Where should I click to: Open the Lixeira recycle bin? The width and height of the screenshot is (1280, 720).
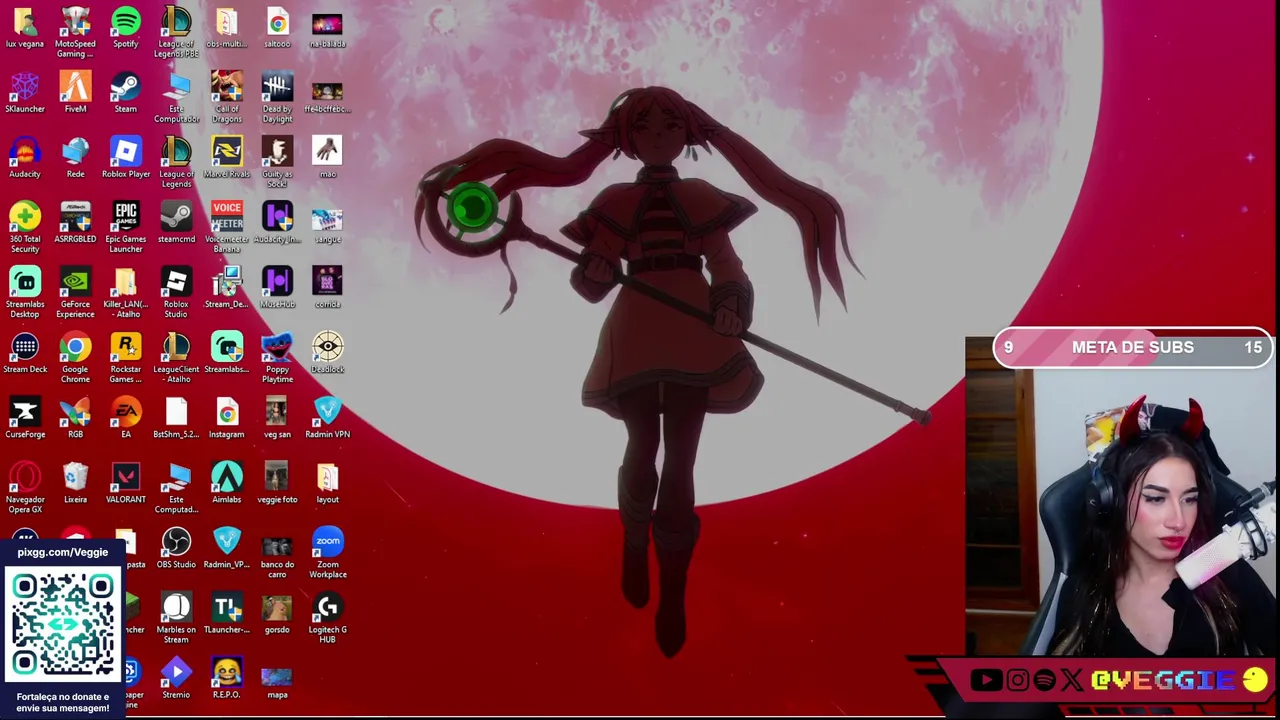click(75, 482)
